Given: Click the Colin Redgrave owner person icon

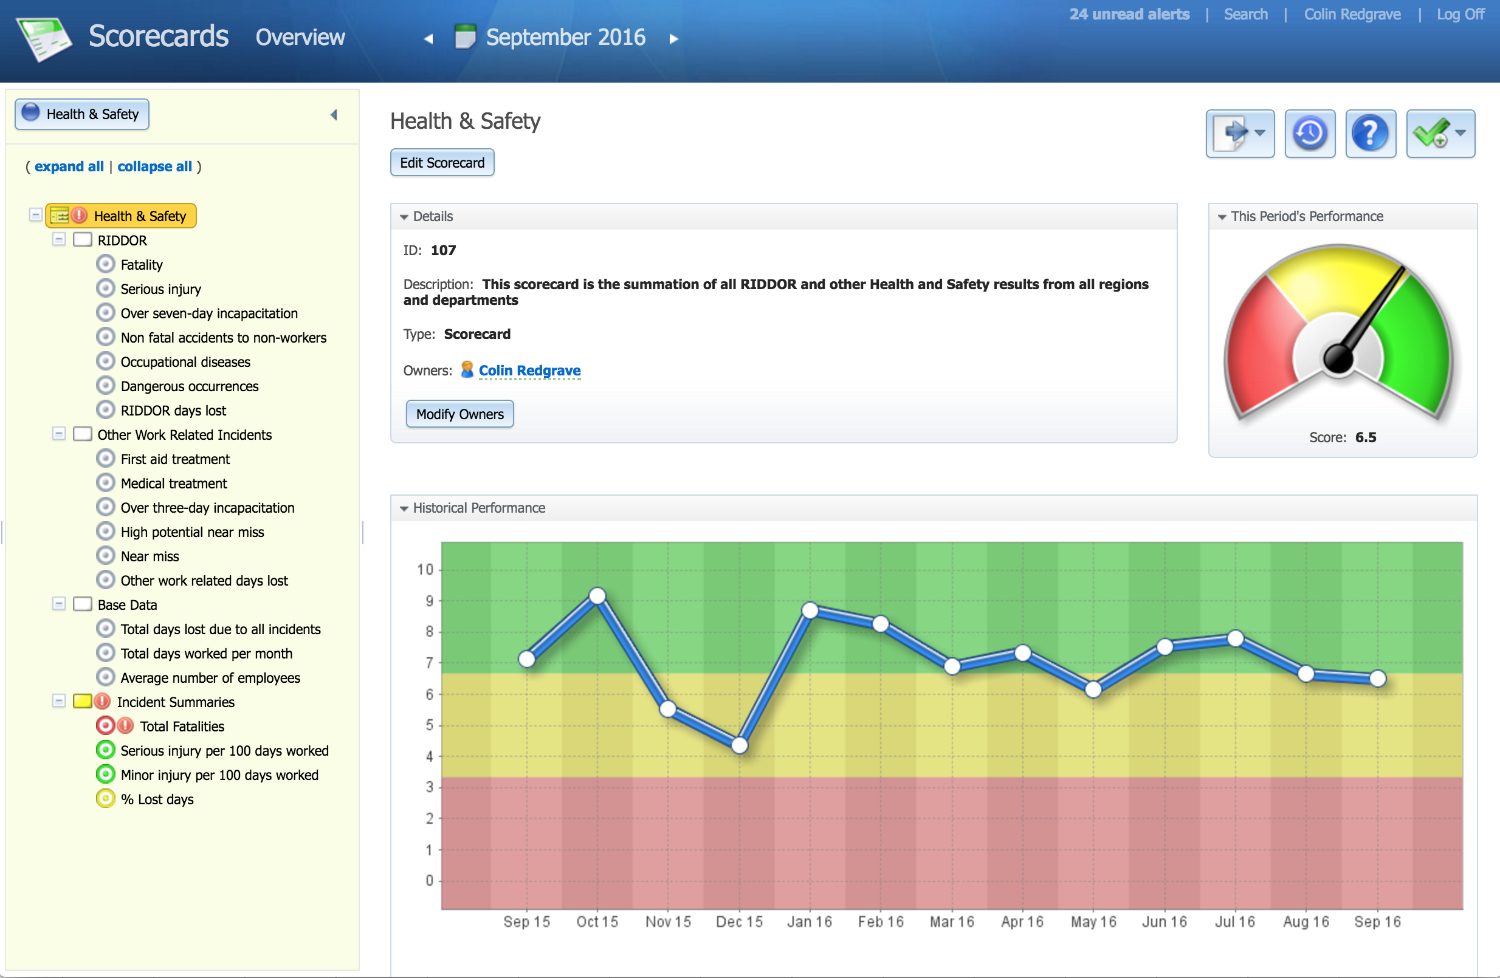Looking at the screenshot, I should (x=467, y=370).
